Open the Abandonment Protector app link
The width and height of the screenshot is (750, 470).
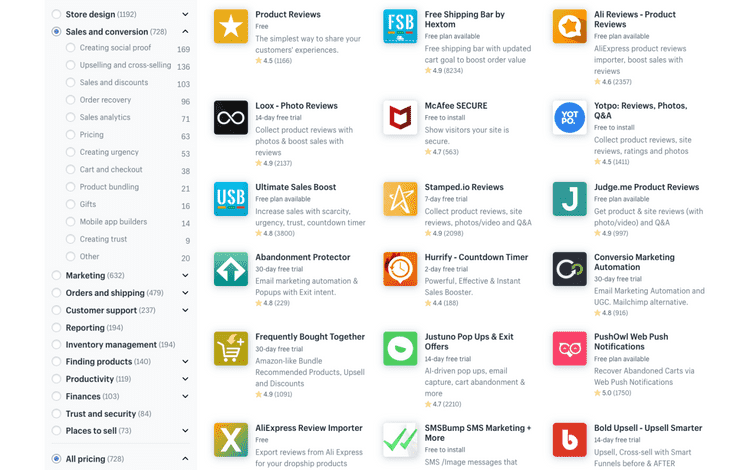coord(302,257)
